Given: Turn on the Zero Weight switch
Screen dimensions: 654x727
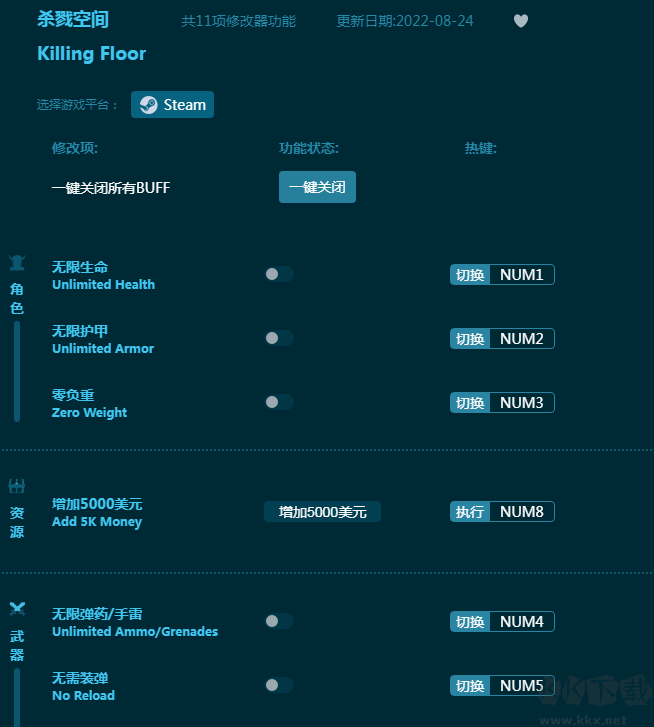Looking at the screenshot, I should [278, 402].
